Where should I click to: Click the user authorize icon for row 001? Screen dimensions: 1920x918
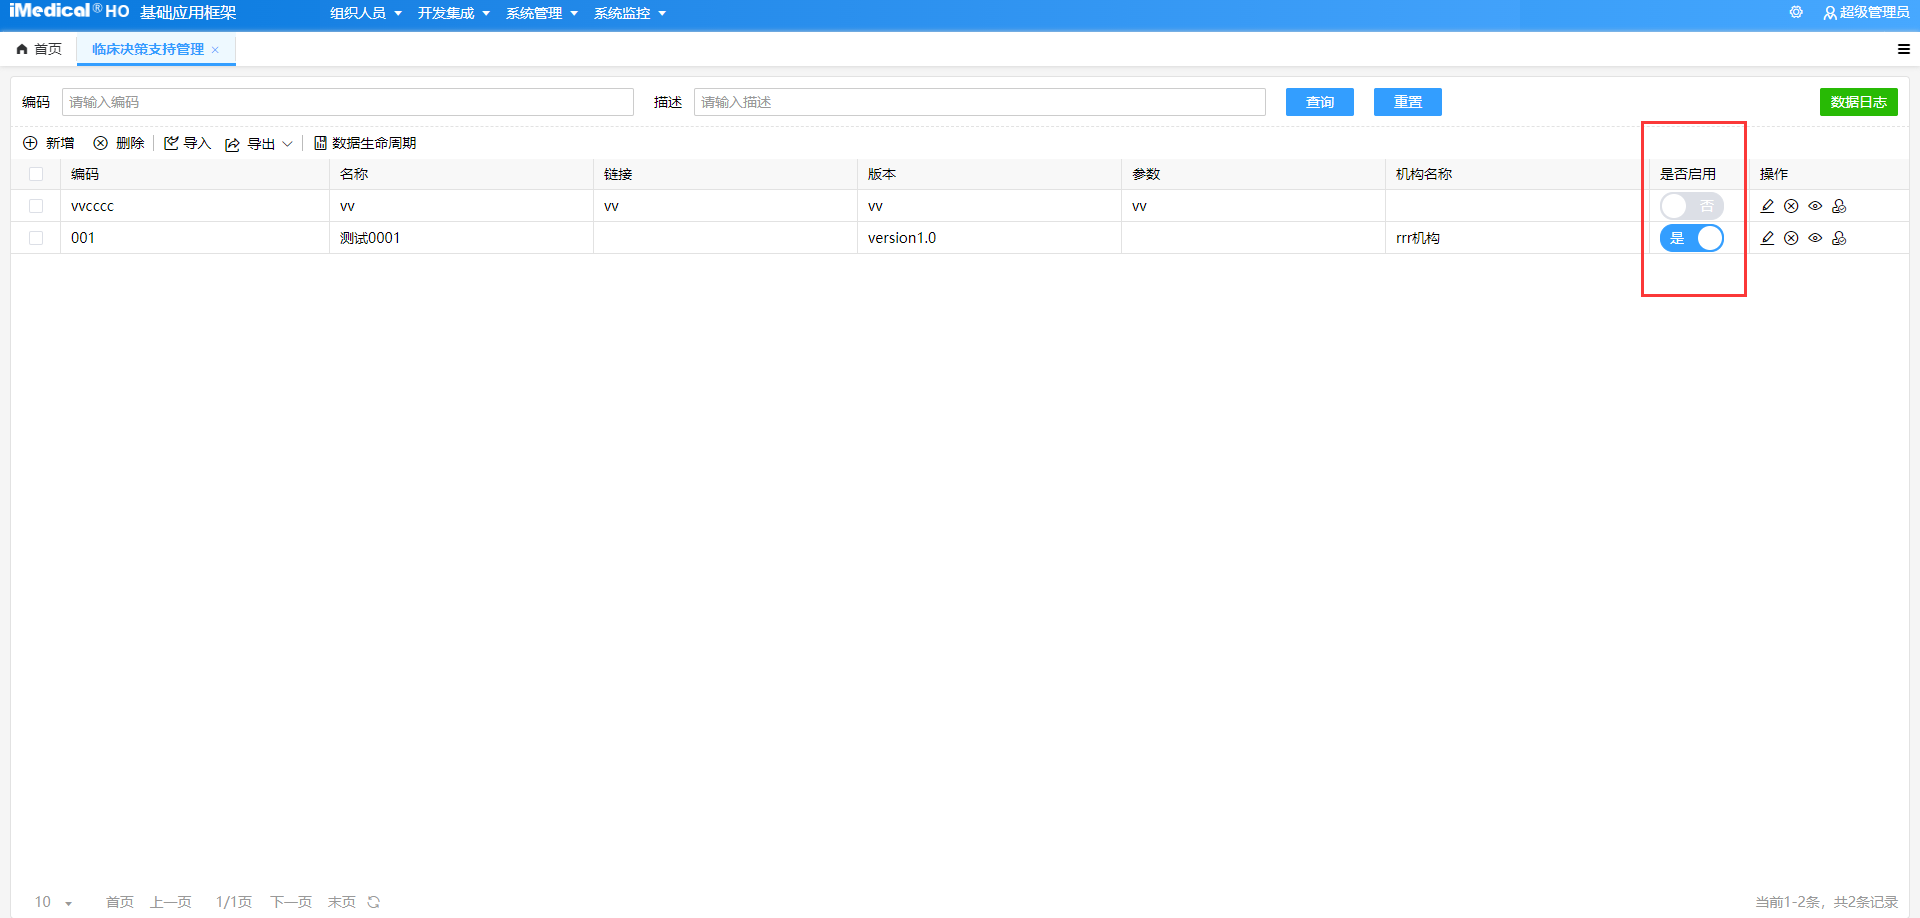[1839, 238]
